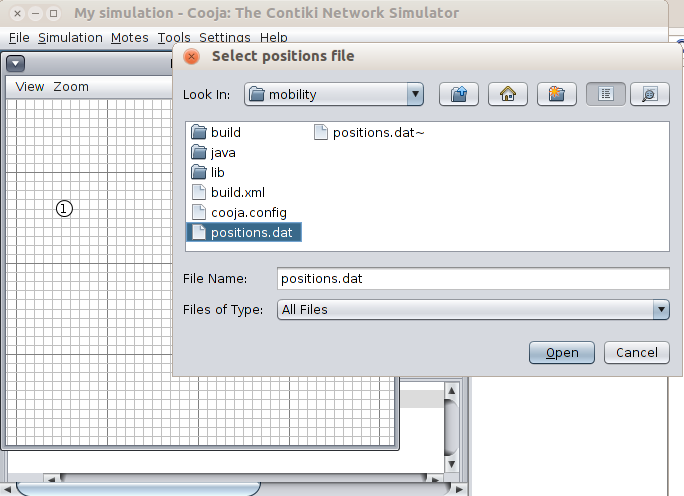The height and width of the screenshot is (496, 684).
Task: Choose positions.dat in the file list
Action: click(x=251, y=232)
